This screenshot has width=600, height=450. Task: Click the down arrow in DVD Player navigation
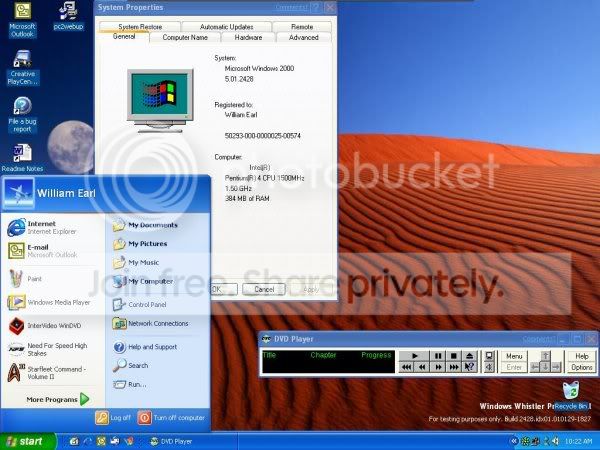[x=545, y=367]
